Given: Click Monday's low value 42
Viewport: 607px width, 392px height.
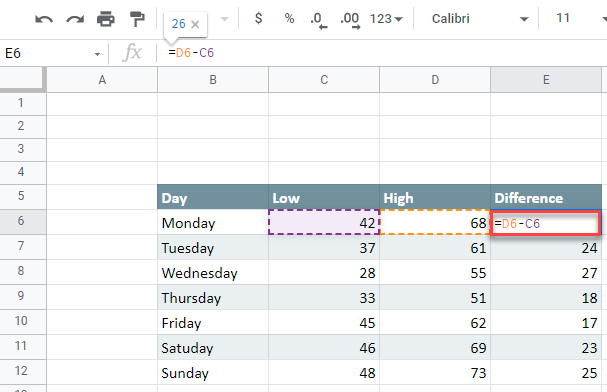Looking at the screenshot, I should pos(324,223).
